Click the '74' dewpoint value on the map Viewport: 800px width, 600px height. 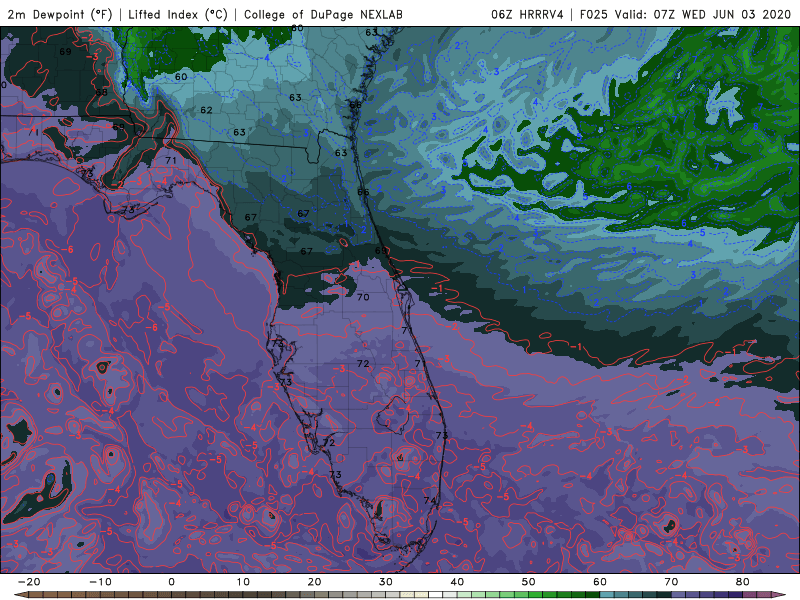coord(430,501)
